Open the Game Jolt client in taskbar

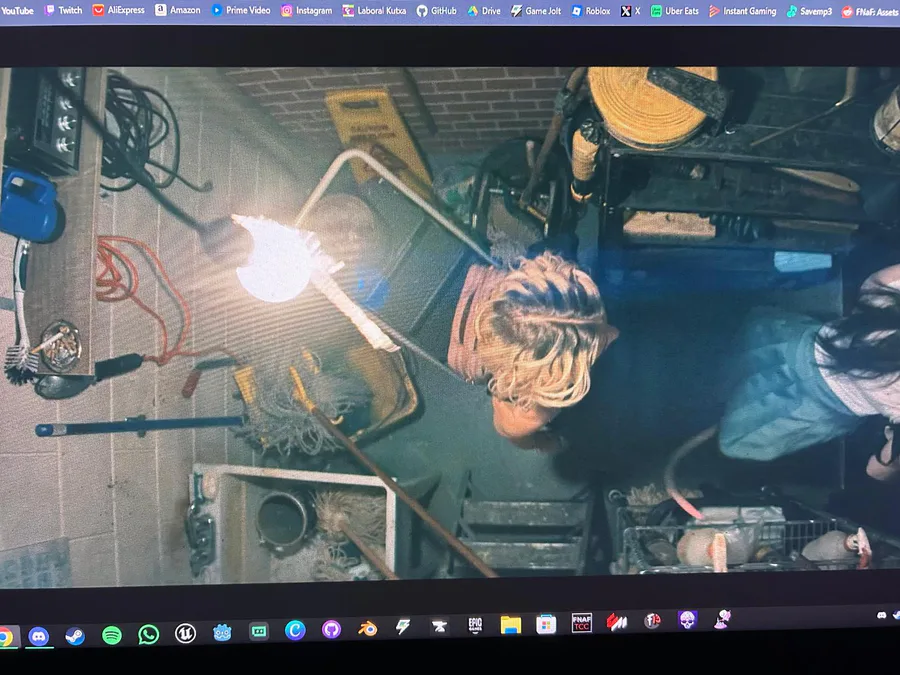(403, 627)
